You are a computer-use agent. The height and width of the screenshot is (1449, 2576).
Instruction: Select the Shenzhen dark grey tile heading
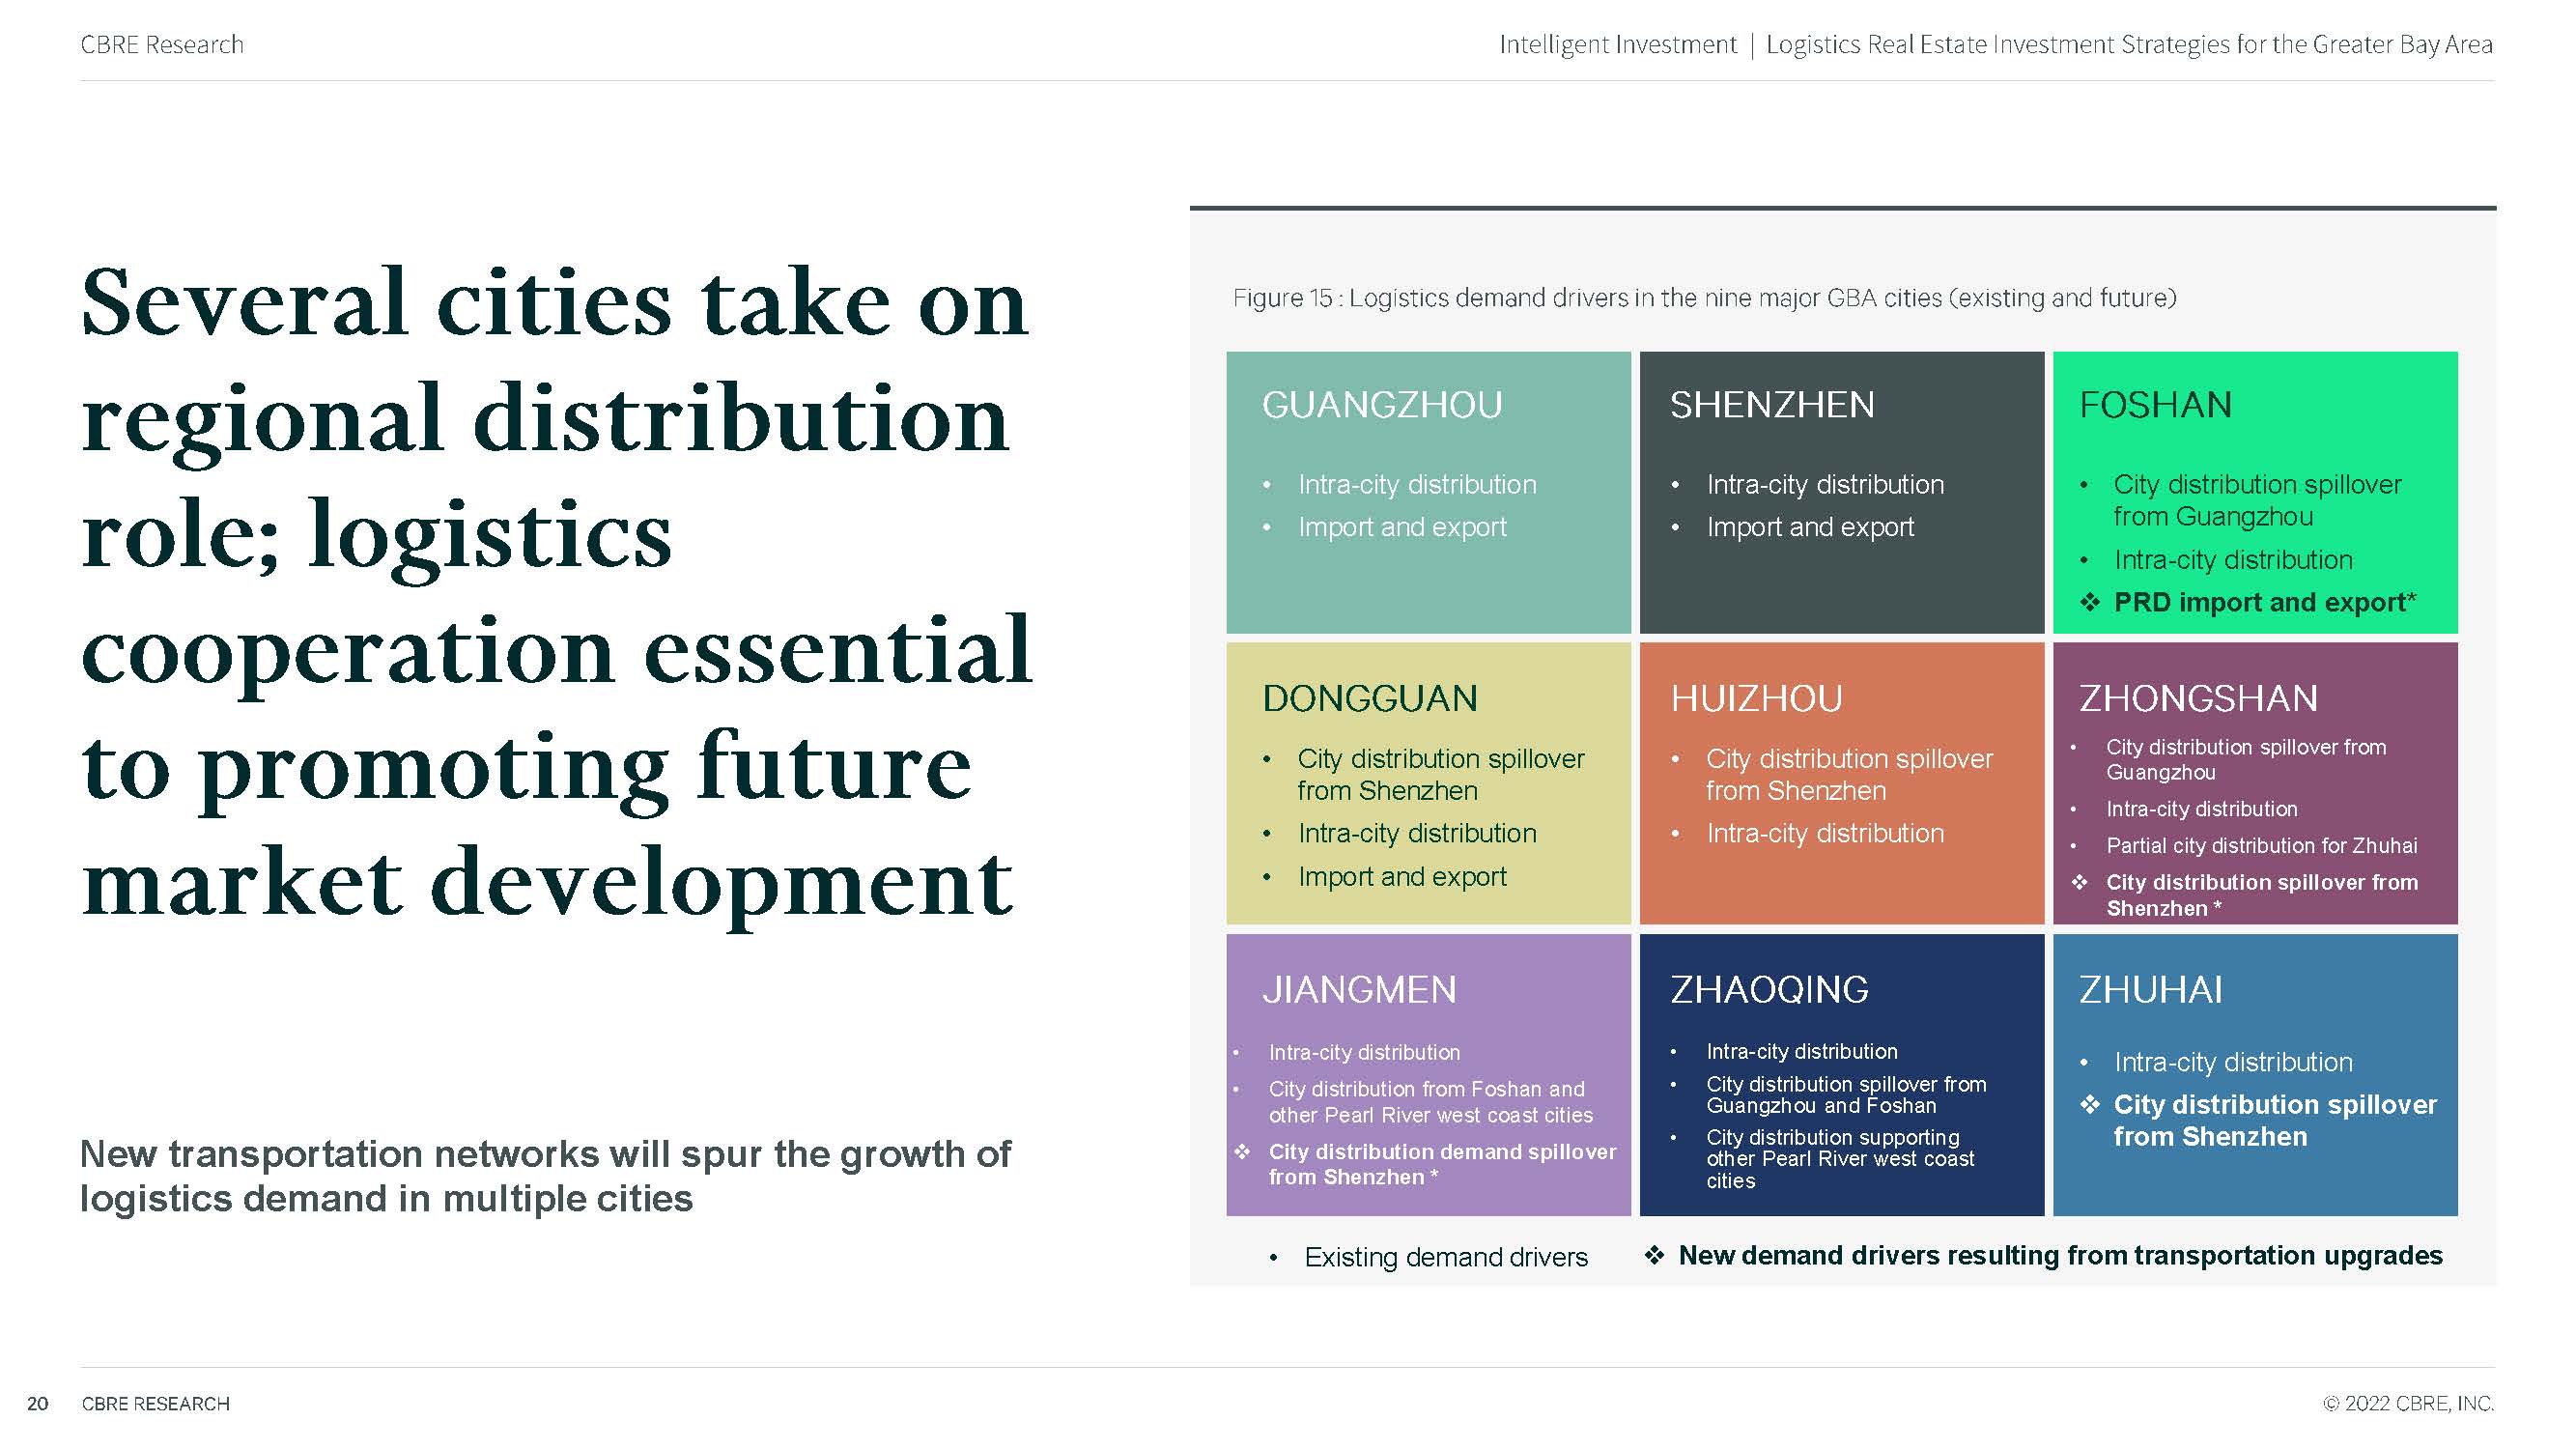1771,405
